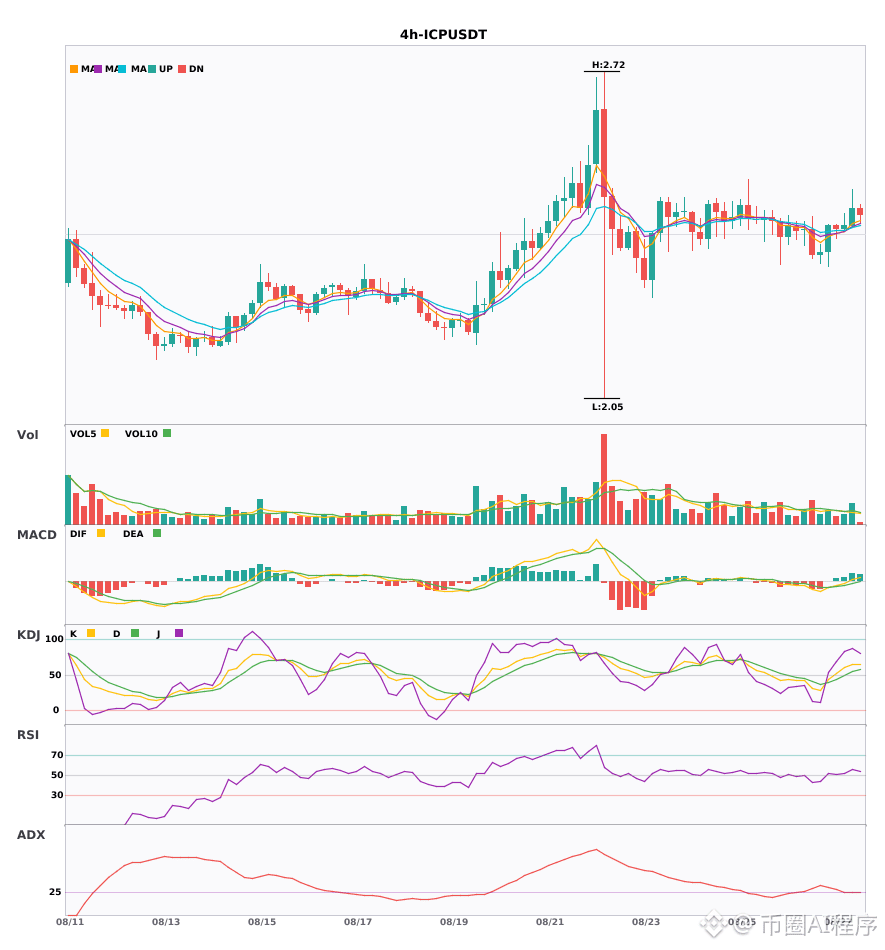
Task: Click the H:2.72 high price label
Action: click(x=608, y=65)
